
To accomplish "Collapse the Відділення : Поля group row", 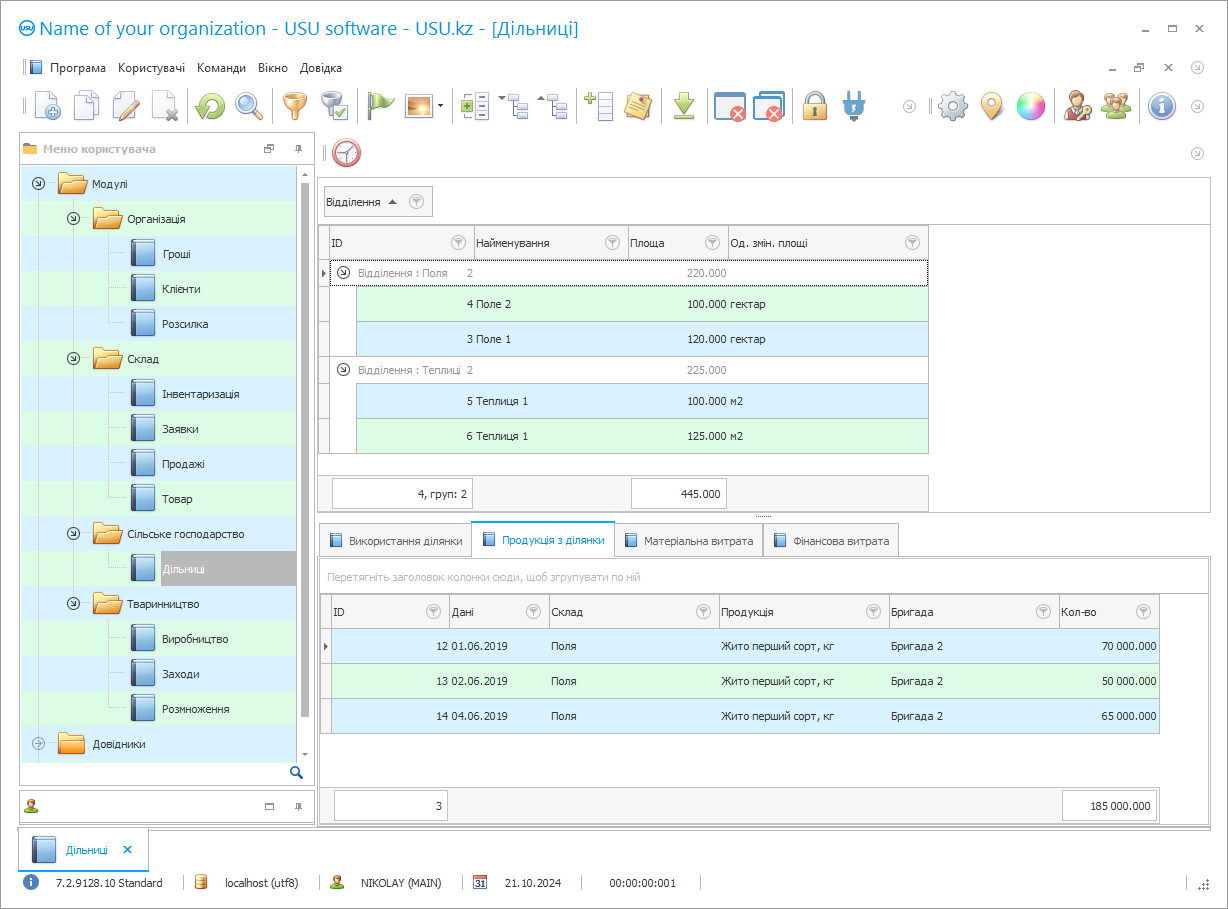I will 343,272.
